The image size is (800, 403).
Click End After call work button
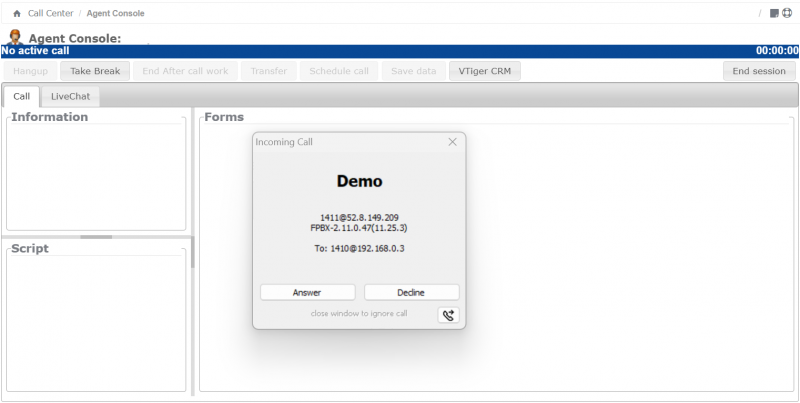coord(185,72)
